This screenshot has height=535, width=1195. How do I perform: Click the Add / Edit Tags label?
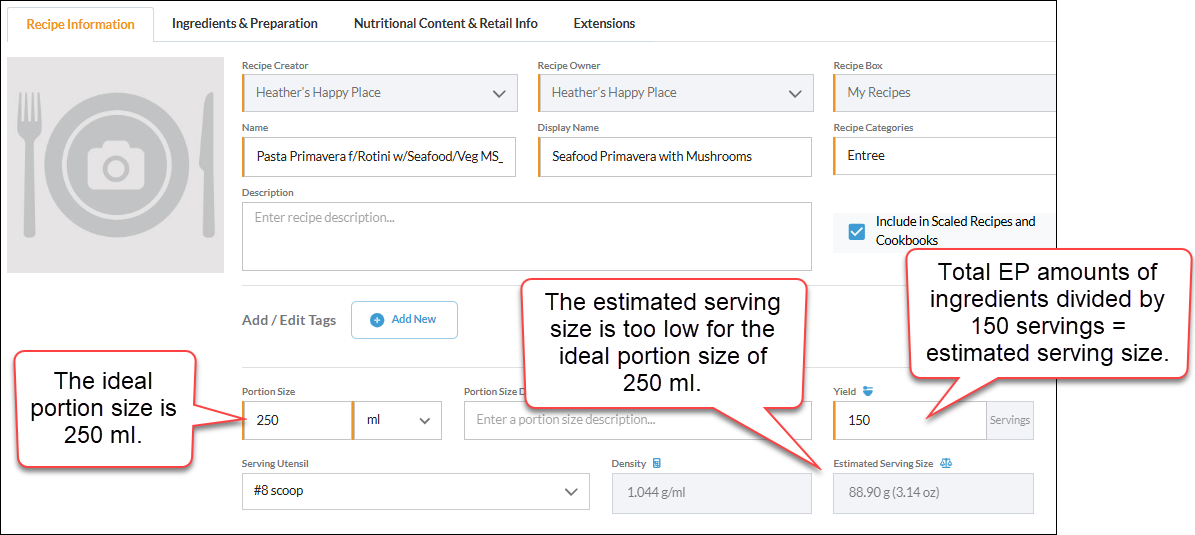coord(289,321)
